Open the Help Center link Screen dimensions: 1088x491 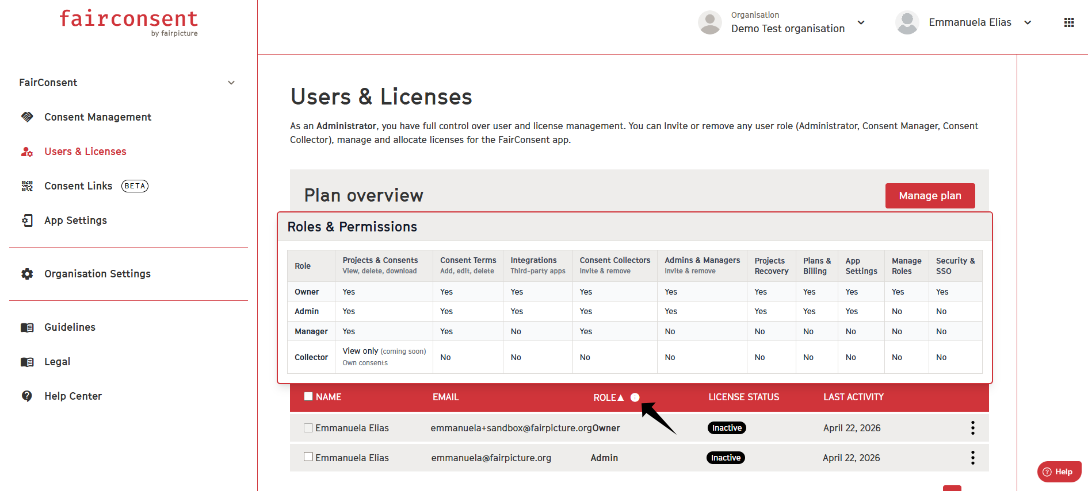pos(73,396)
